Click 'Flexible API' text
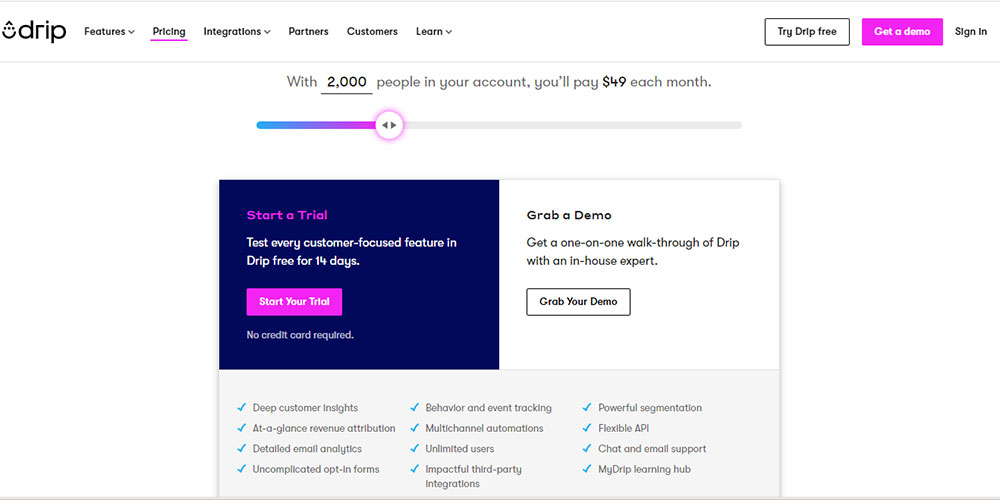The height and width of the screenshot is (500, 1000). tap(623, 428)
